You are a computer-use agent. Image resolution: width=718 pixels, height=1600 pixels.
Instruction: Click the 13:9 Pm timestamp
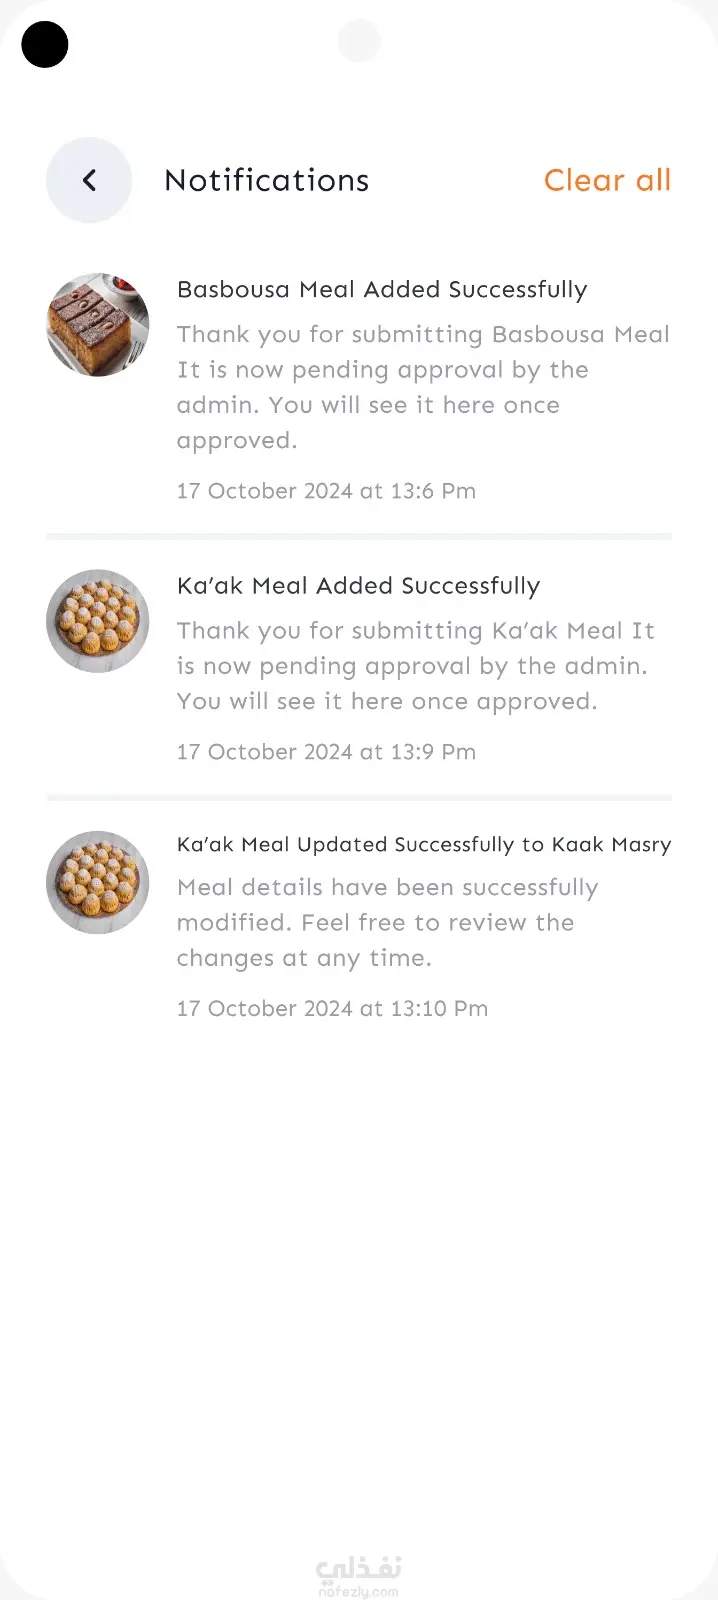coord(326,752)
